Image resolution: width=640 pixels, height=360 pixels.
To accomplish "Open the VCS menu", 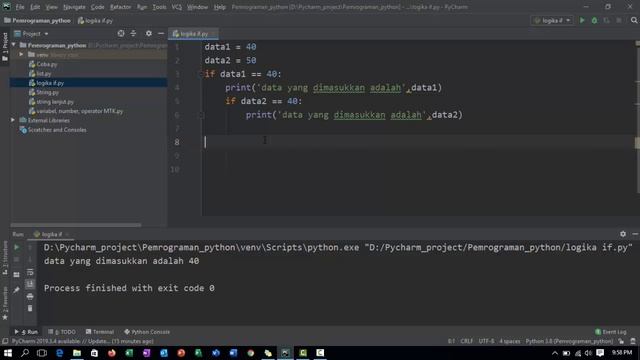I will pos(177,7).
